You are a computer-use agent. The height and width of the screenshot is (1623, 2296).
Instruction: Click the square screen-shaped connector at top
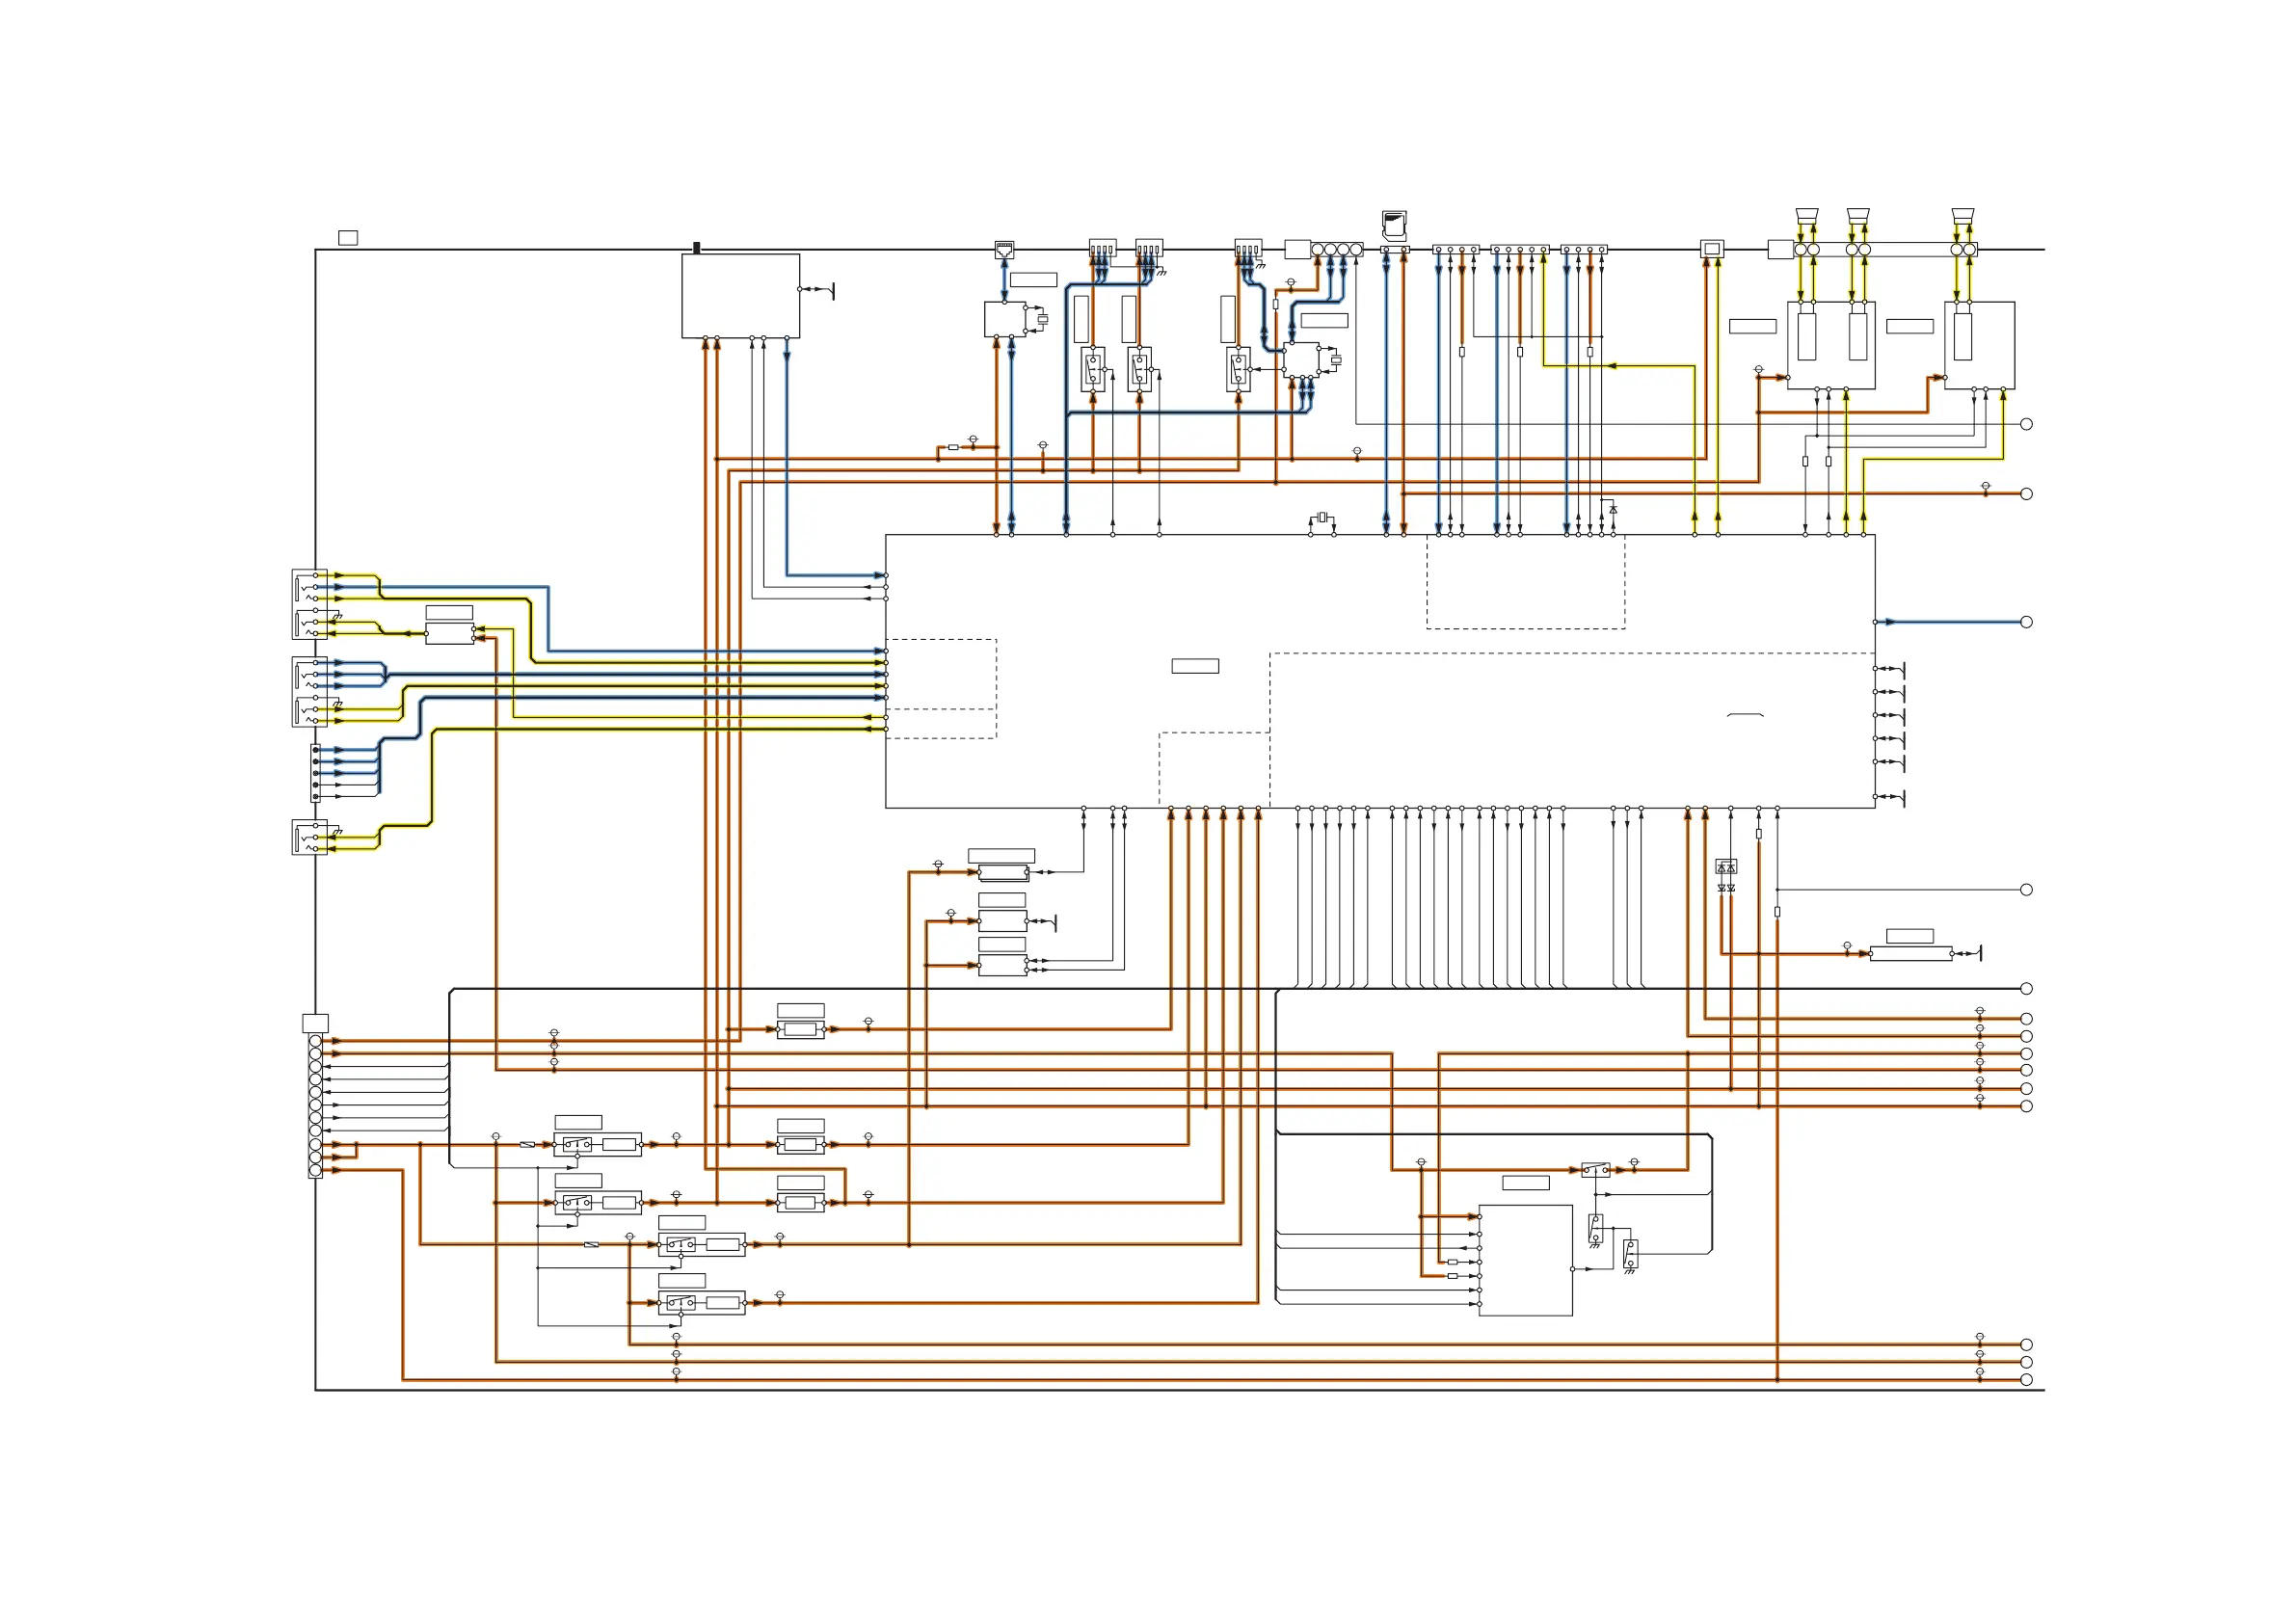(x=1712, y=249)
